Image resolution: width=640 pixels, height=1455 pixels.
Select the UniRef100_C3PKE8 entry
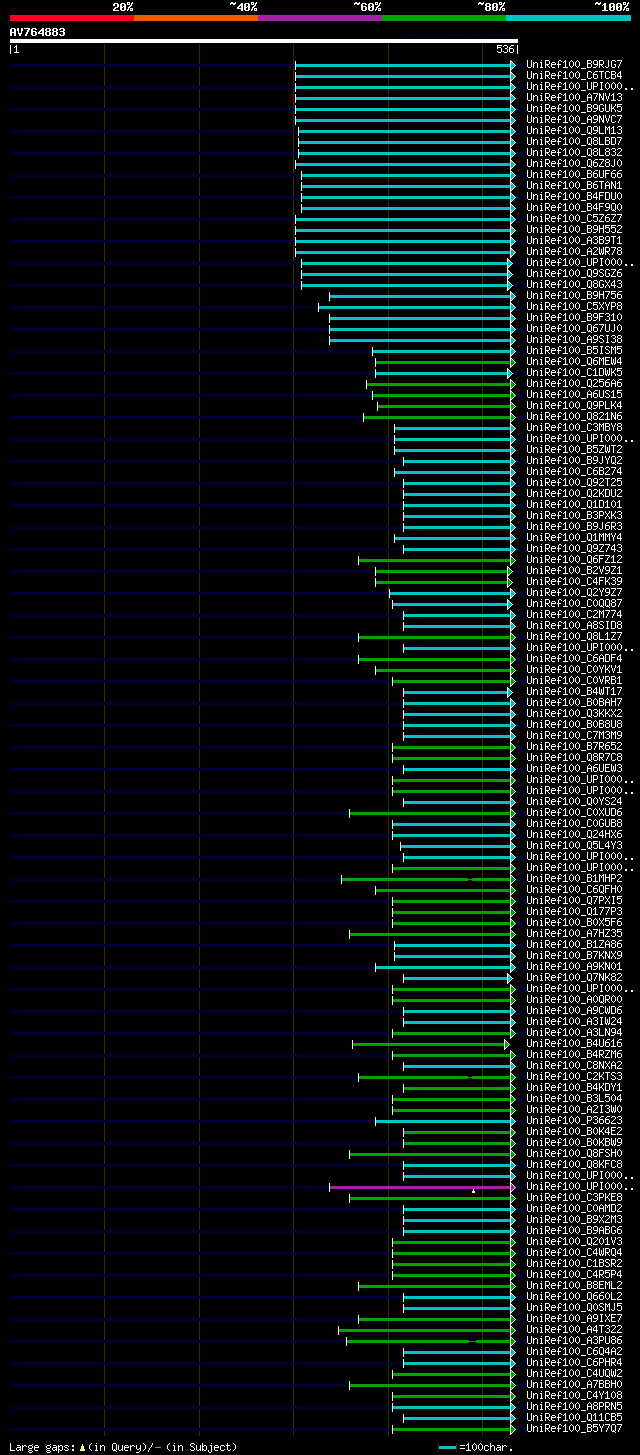coord(574,1197)
